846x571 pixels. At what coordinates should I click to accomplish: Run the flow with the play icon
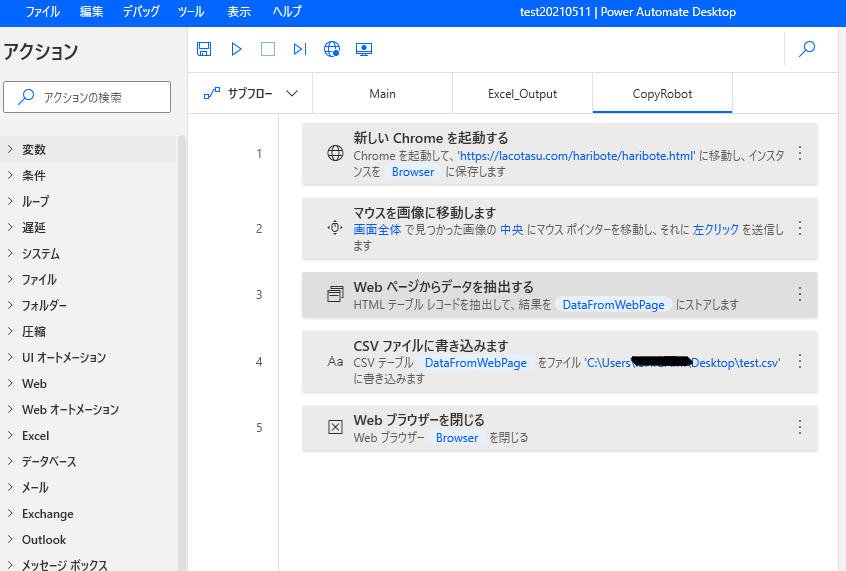tap(236, 49)
